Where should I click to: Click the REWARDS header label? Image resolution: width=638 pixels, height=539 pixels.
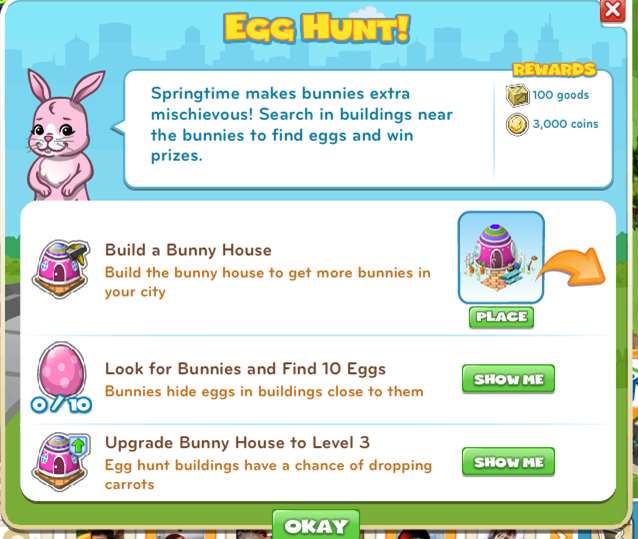point(554,70)
